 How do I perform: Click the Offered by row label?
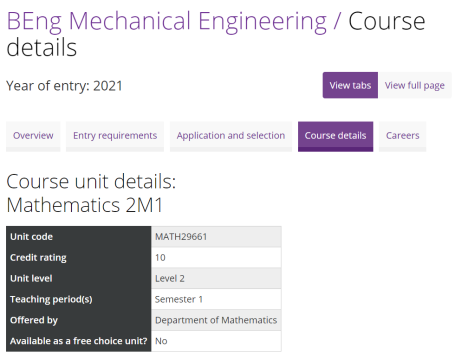(79, 320)
